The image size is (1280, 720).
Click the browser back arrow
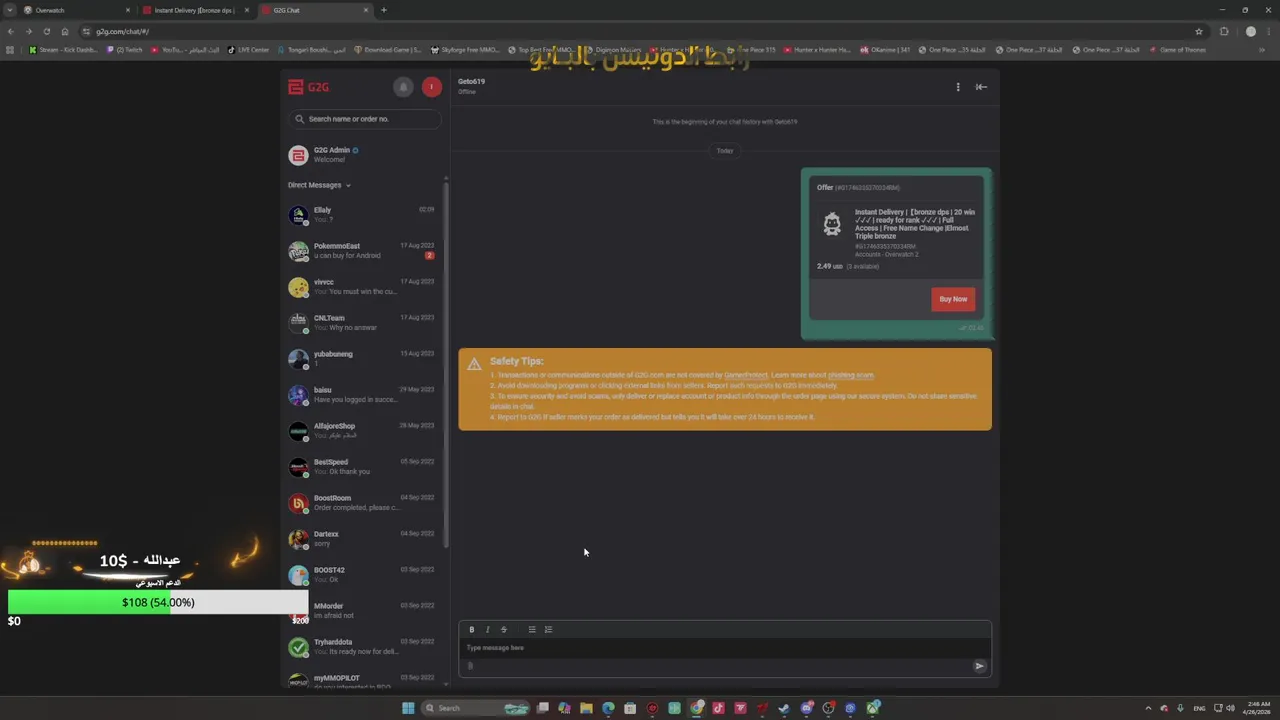pyautogui.click(x=11, y=31)
